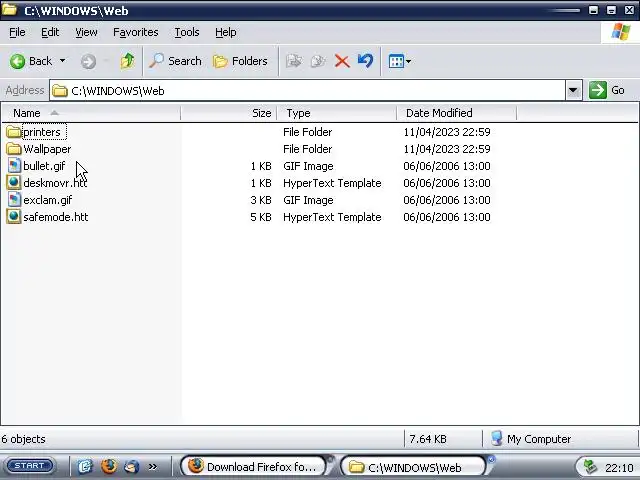Click the Windows flag logo in menu bar
The image size is (640, 480).
(620, 32)
